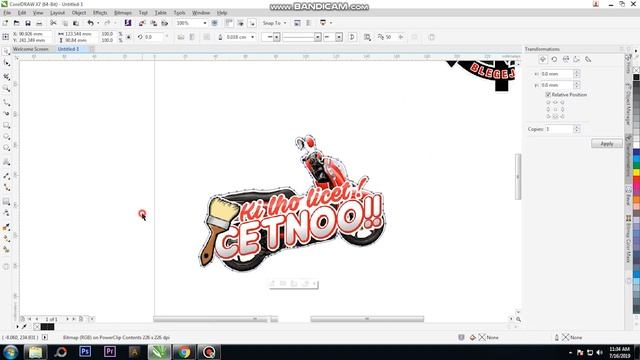Open the outline width dropdown

[x=252, y=37]
